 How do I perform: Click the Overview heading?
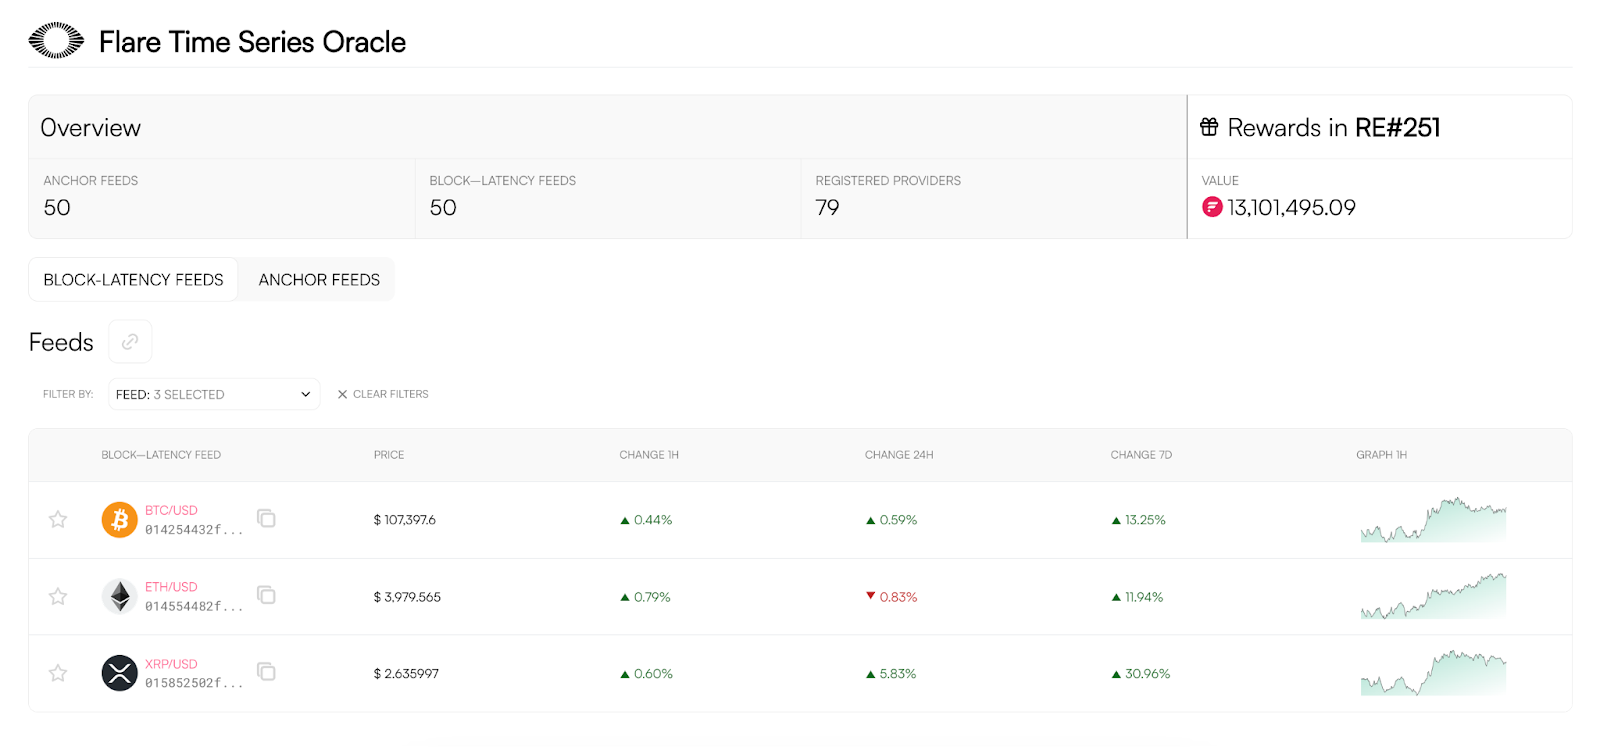(x=90, y=128)
